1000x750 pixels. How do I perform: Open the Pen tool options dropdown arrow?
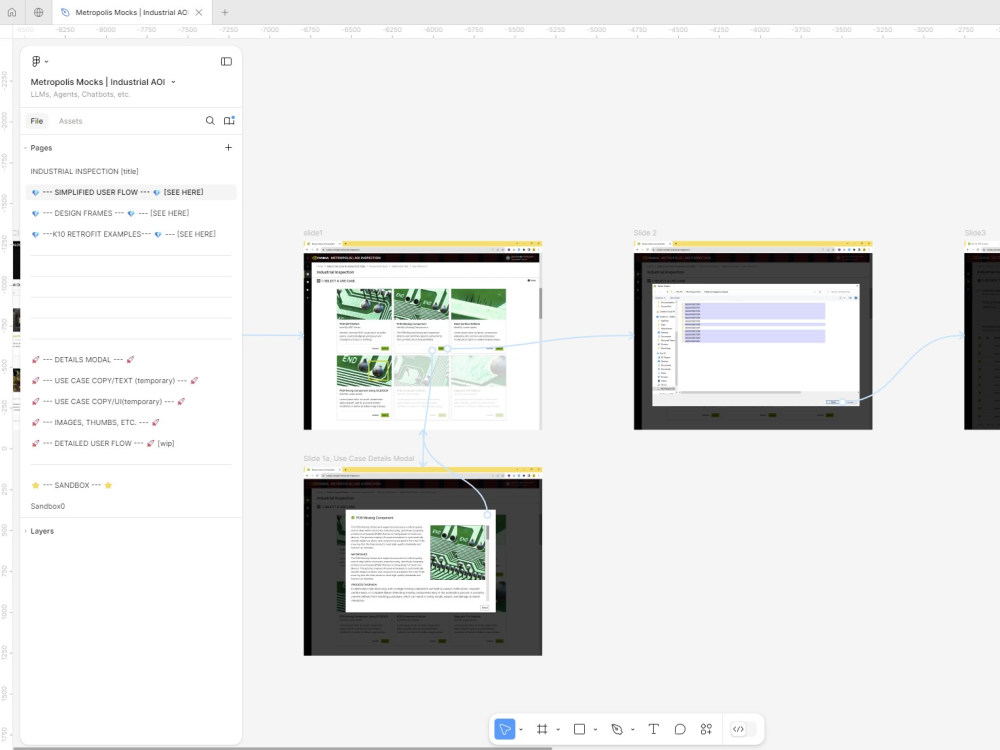pyautogui.click(x=633, y=730)
